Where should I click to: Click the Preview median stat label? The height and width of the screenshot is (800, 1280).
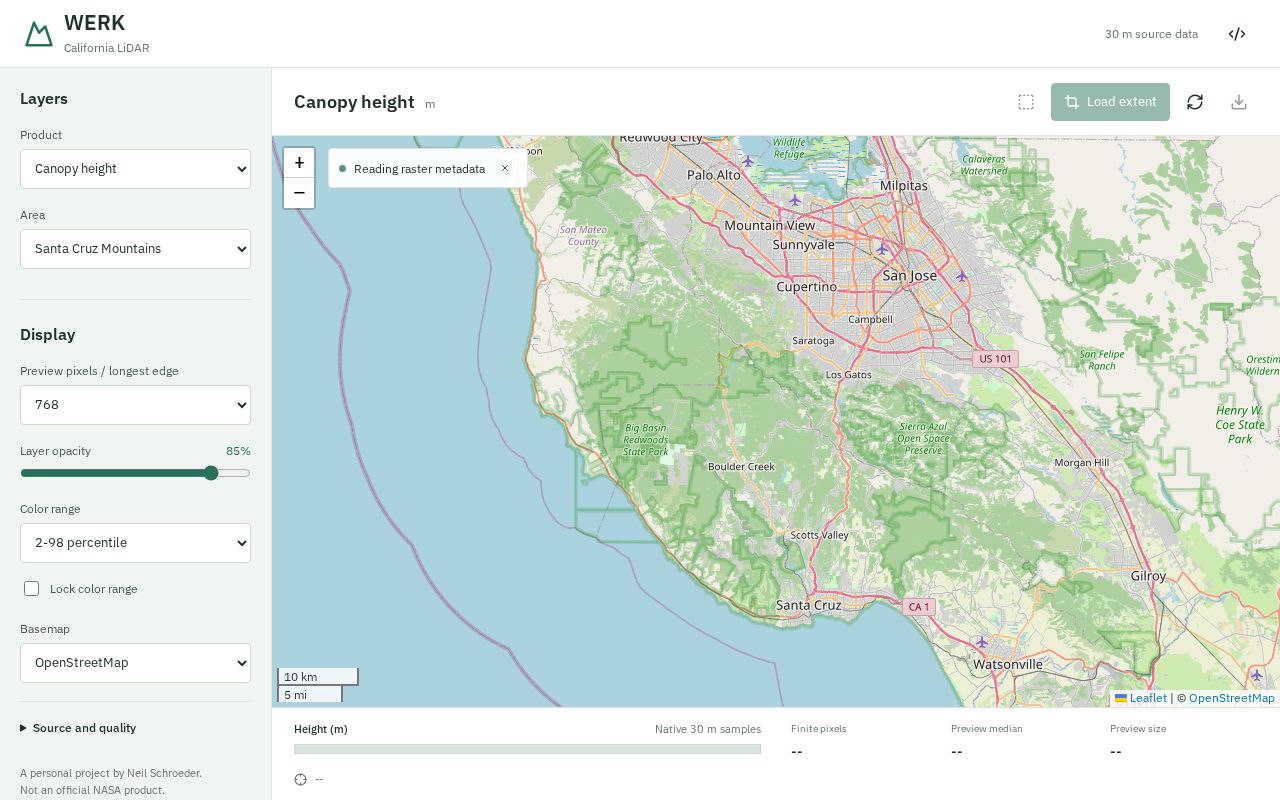click(987, 729)
